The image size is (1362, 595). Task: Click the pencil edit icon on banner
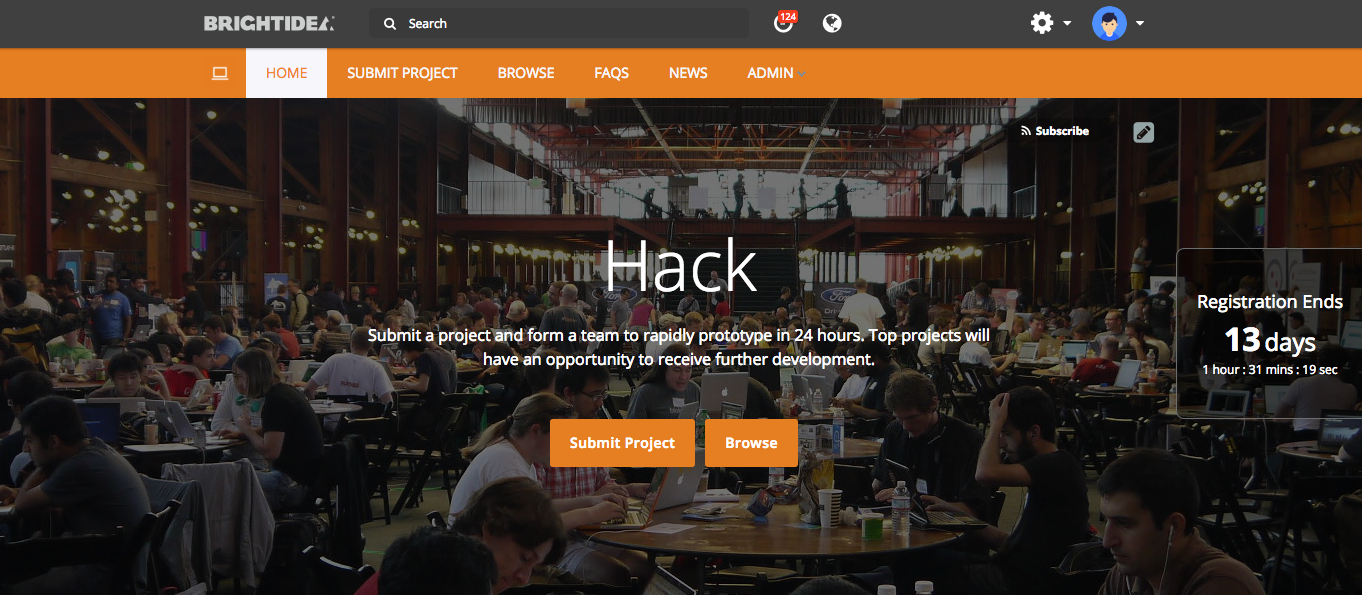coord(1144,132)
